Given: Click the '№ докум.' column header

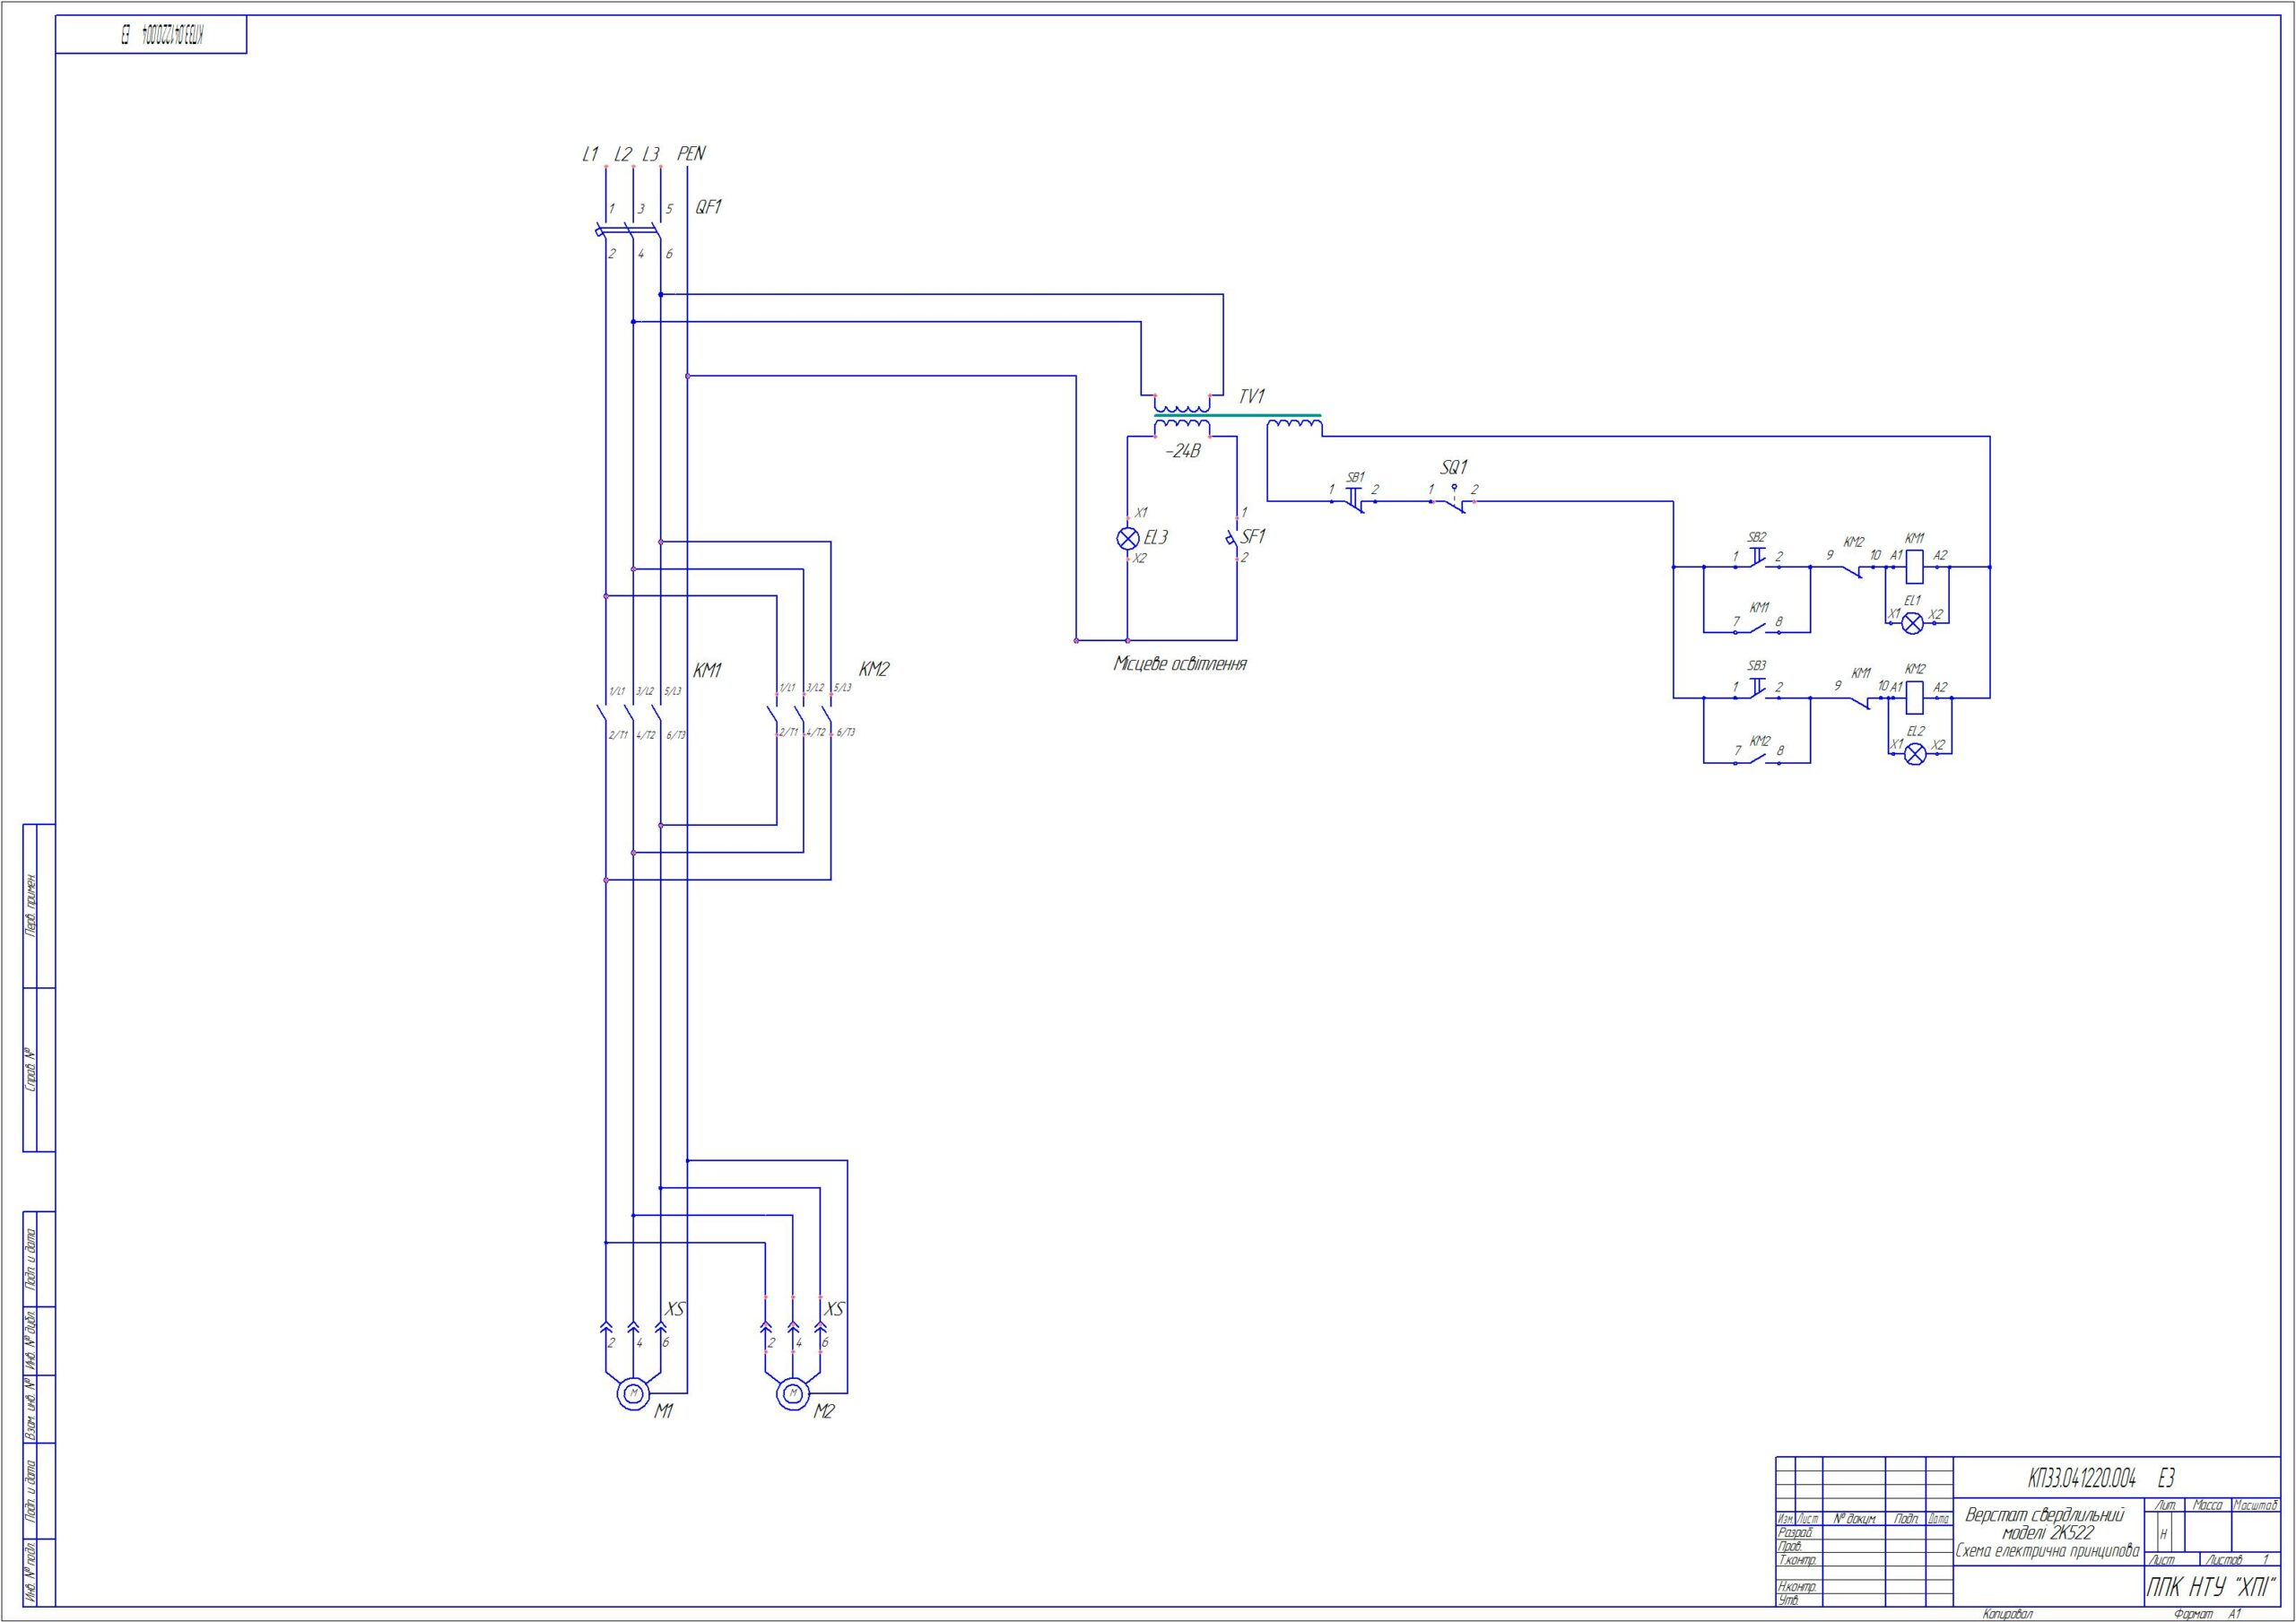Looking at the screenshot, I should click(x=1855, y=1519).
